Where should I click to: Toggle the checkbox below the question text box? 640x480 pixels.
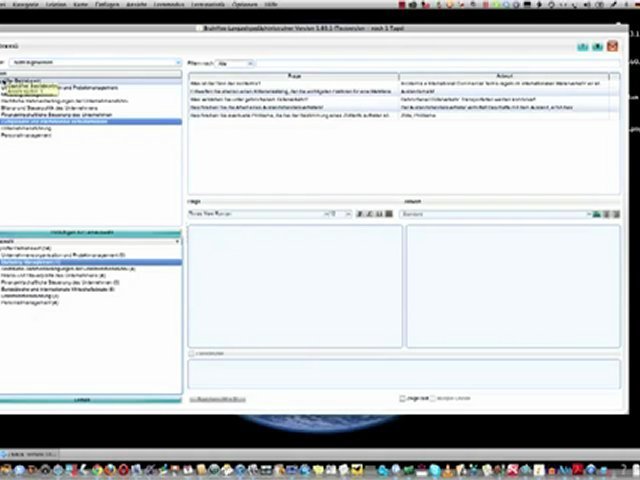tap(192, 353)
